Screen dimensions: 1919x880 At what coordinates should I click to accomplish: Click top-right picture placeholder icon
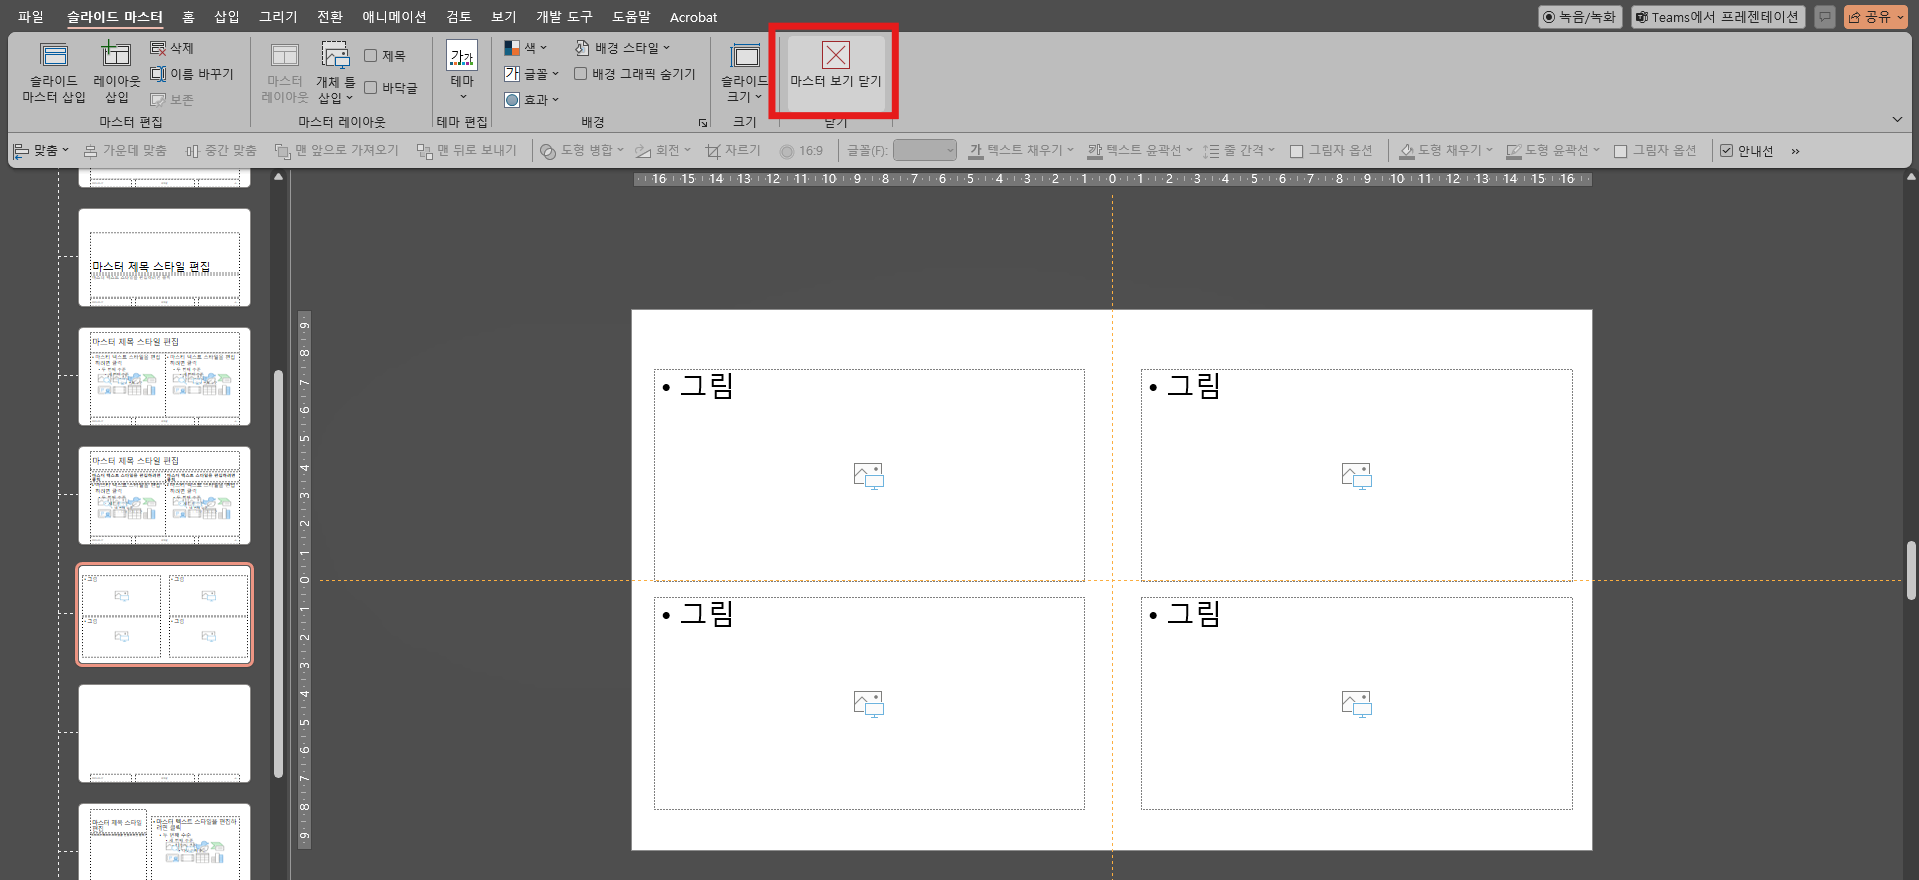tap(1357, 476)
